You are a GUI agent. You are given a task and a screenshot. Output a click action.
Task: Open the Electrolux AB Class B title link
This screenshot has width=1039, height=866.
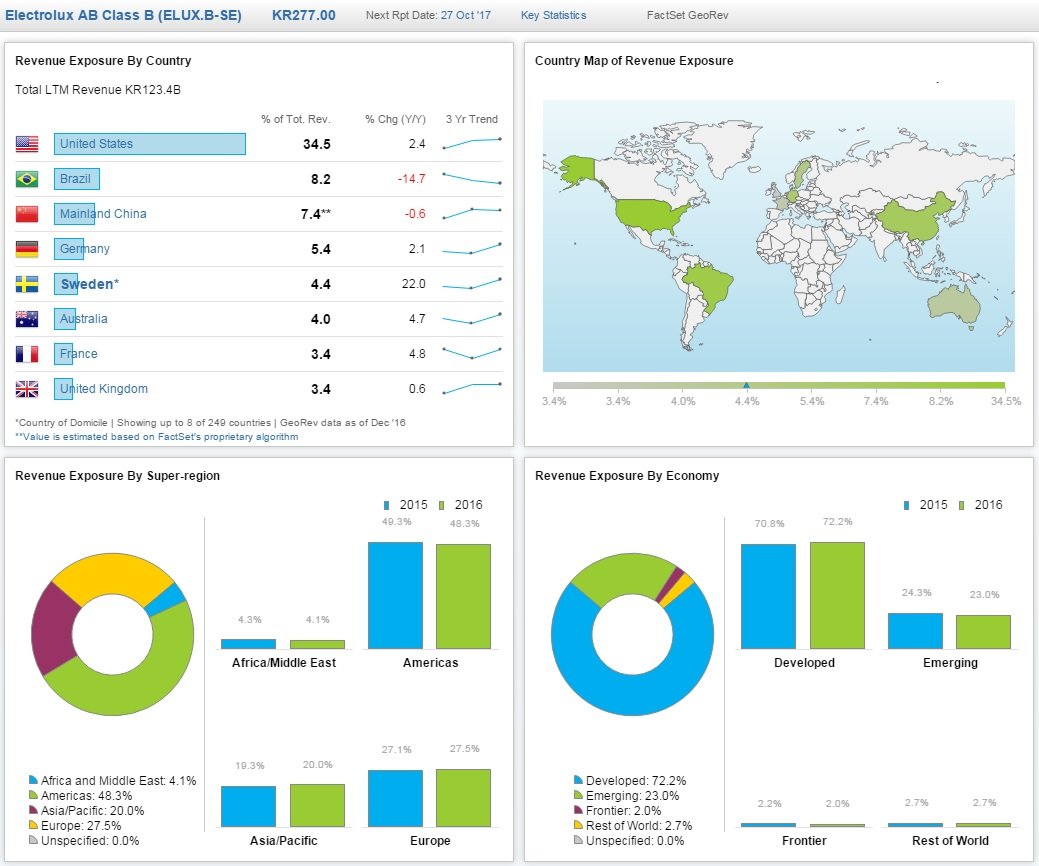(123, 15)
